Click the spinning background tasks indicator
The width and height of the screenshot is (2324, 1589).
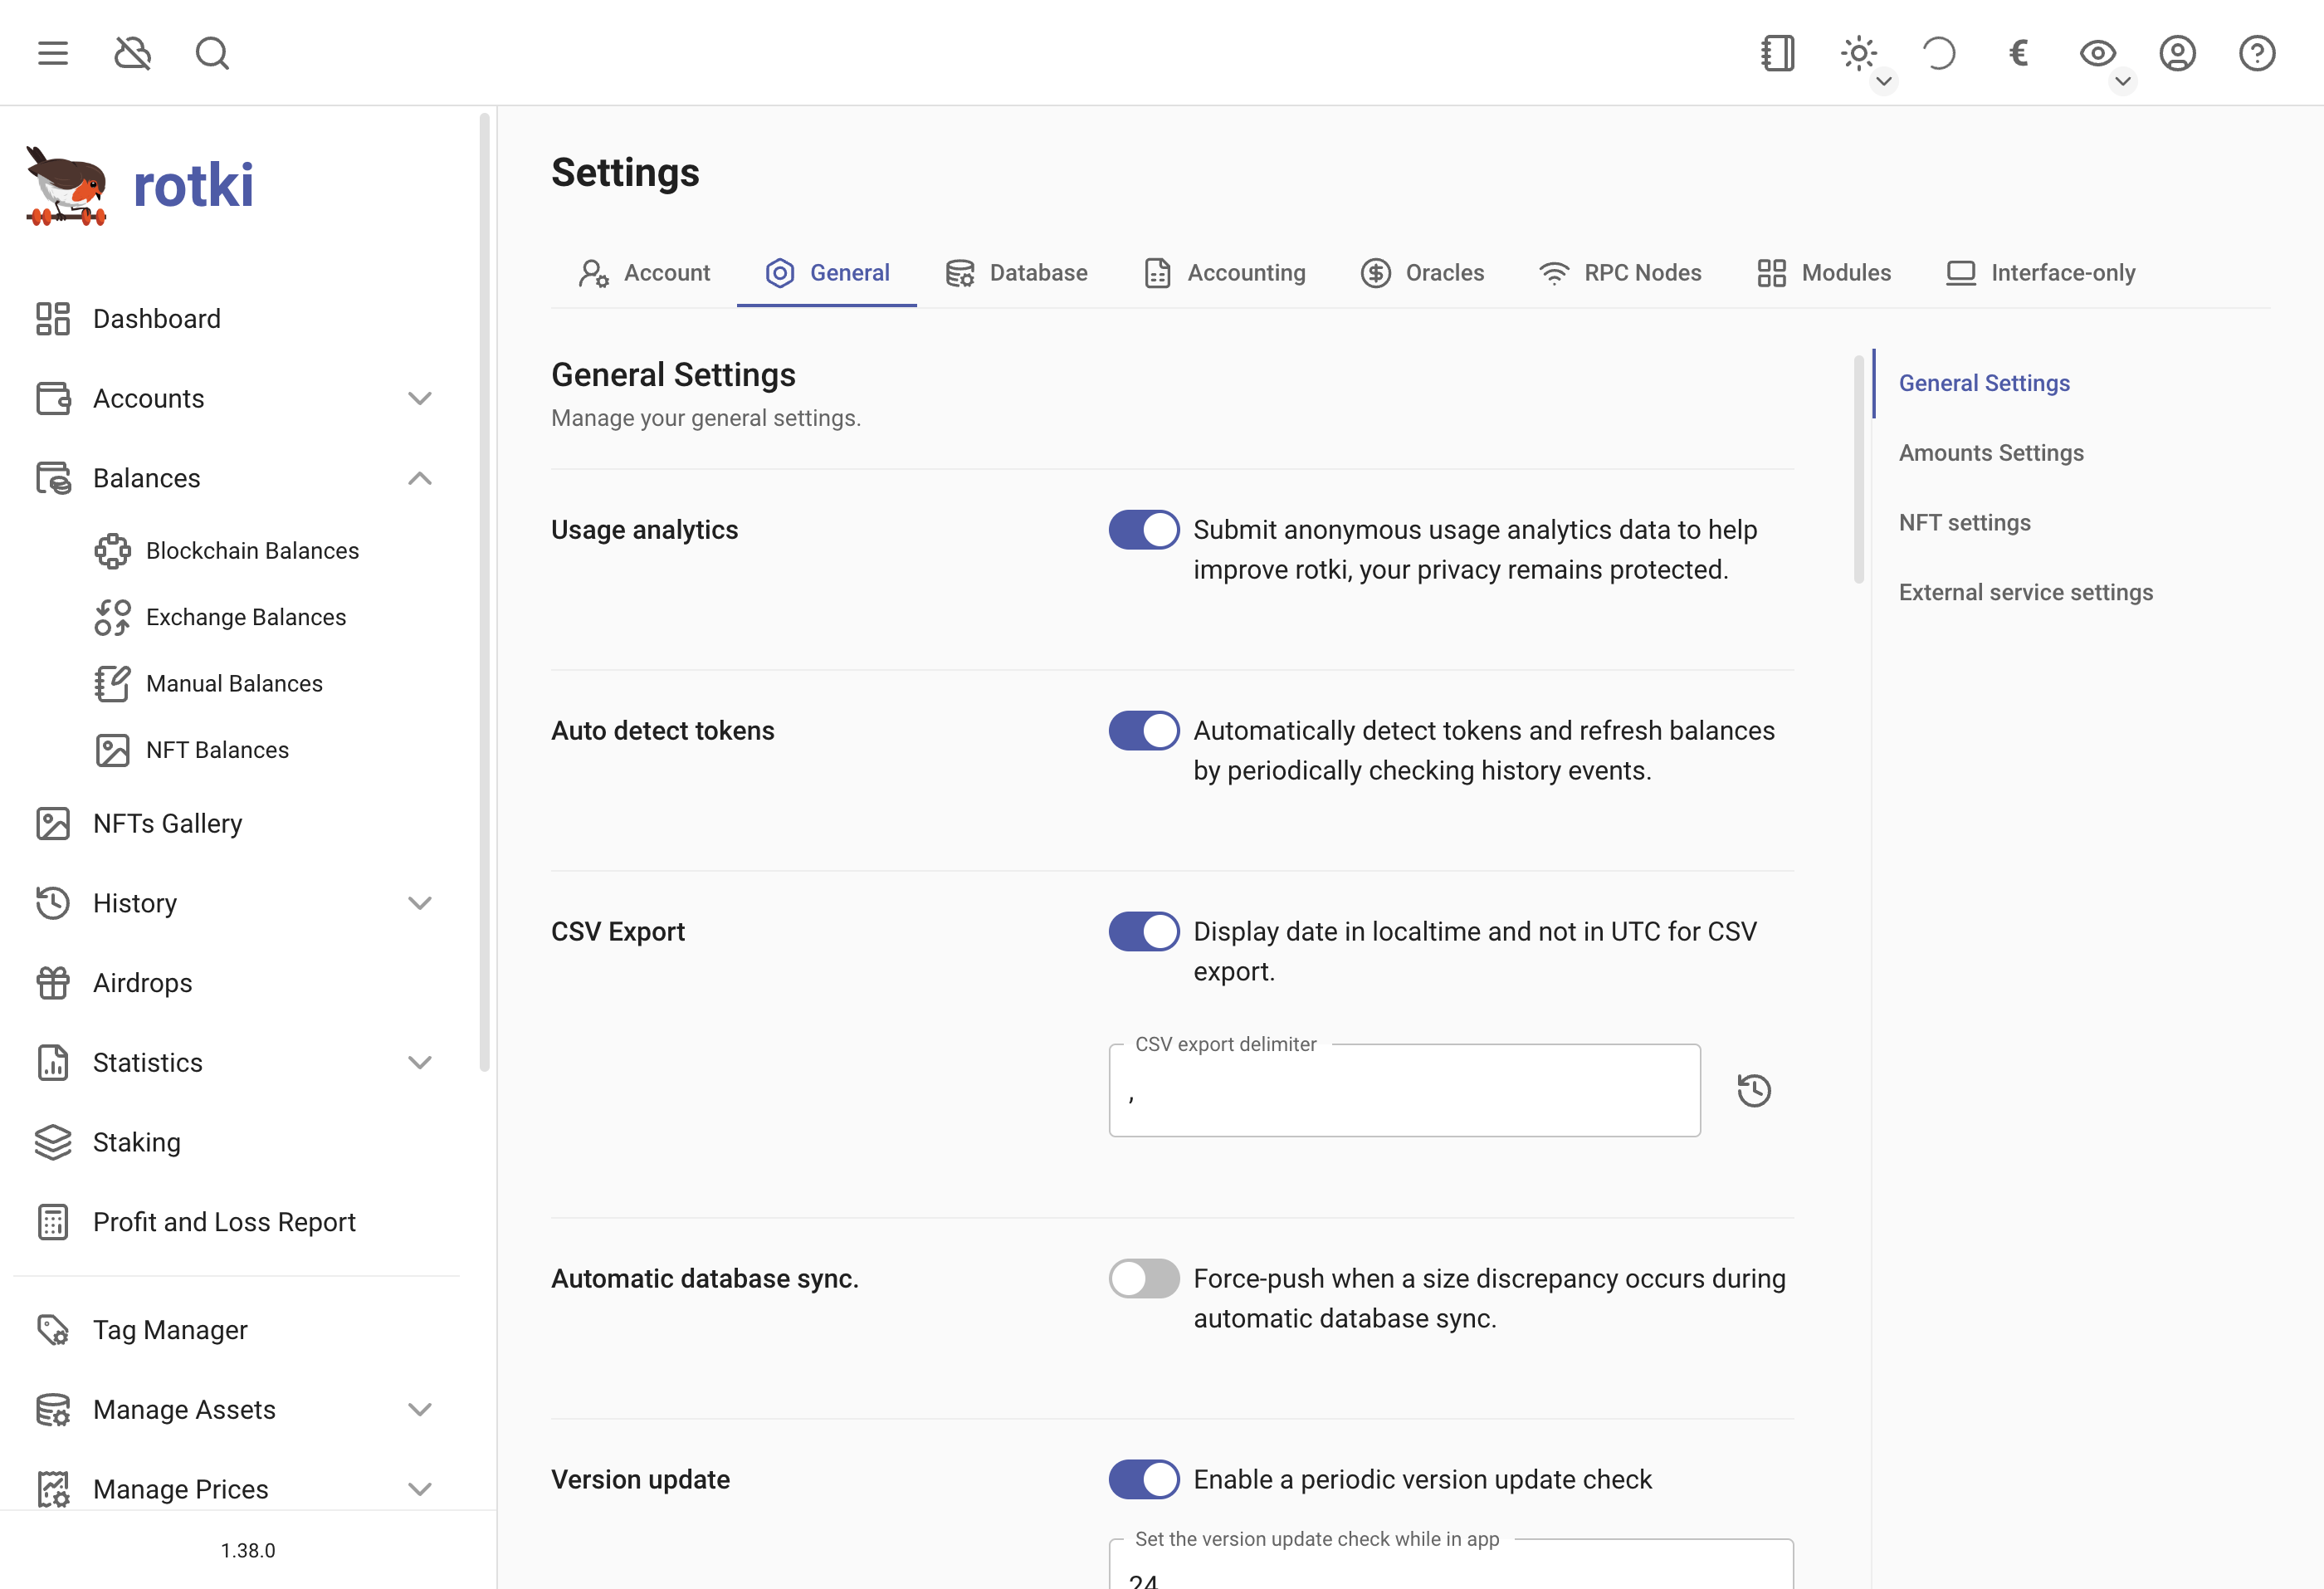(1938, 53)
